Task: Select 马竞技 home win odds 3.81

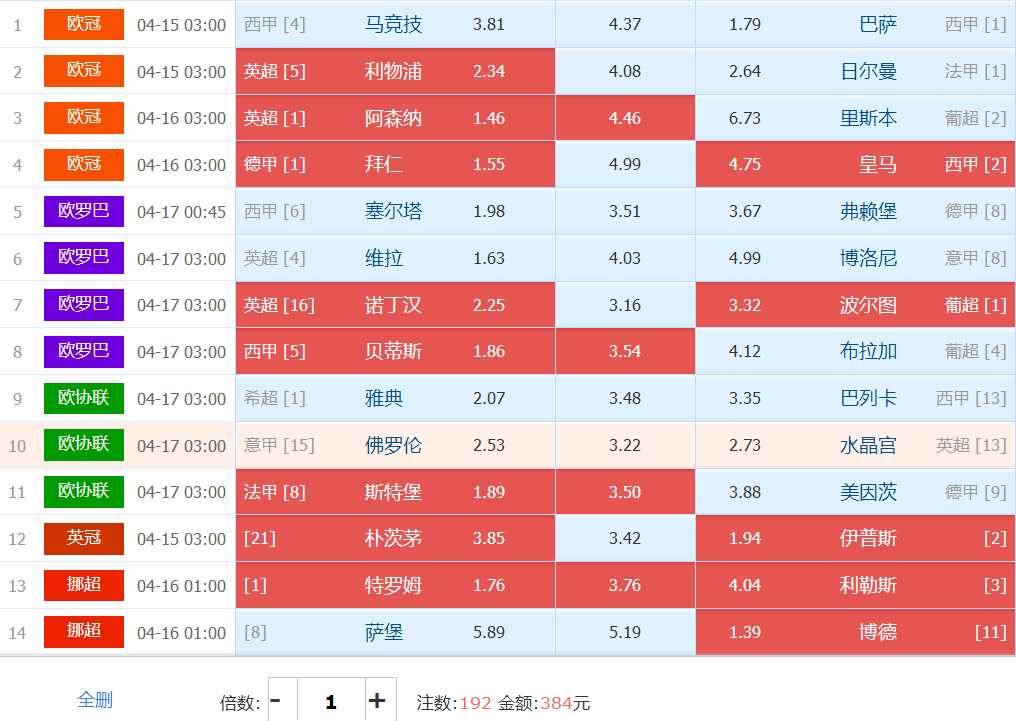Action: [395, 24]
